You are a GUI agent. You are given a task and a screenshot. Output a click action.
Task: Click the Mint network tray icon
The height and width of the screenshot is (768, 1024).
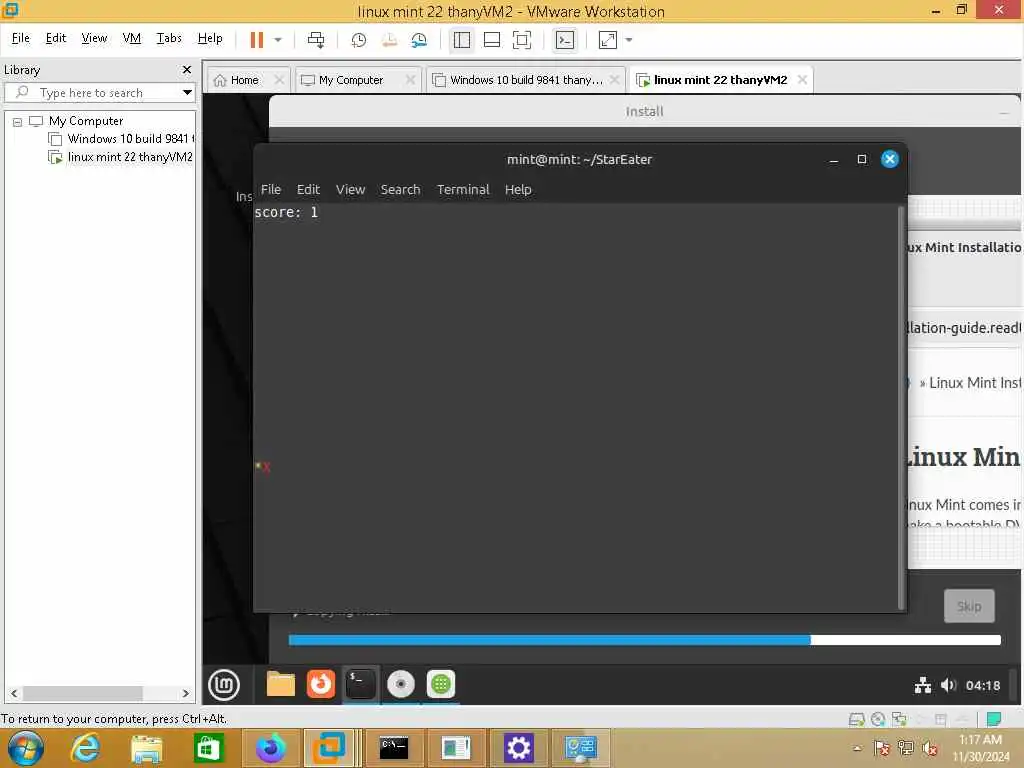pyautogui.click(x=923, y=685)
